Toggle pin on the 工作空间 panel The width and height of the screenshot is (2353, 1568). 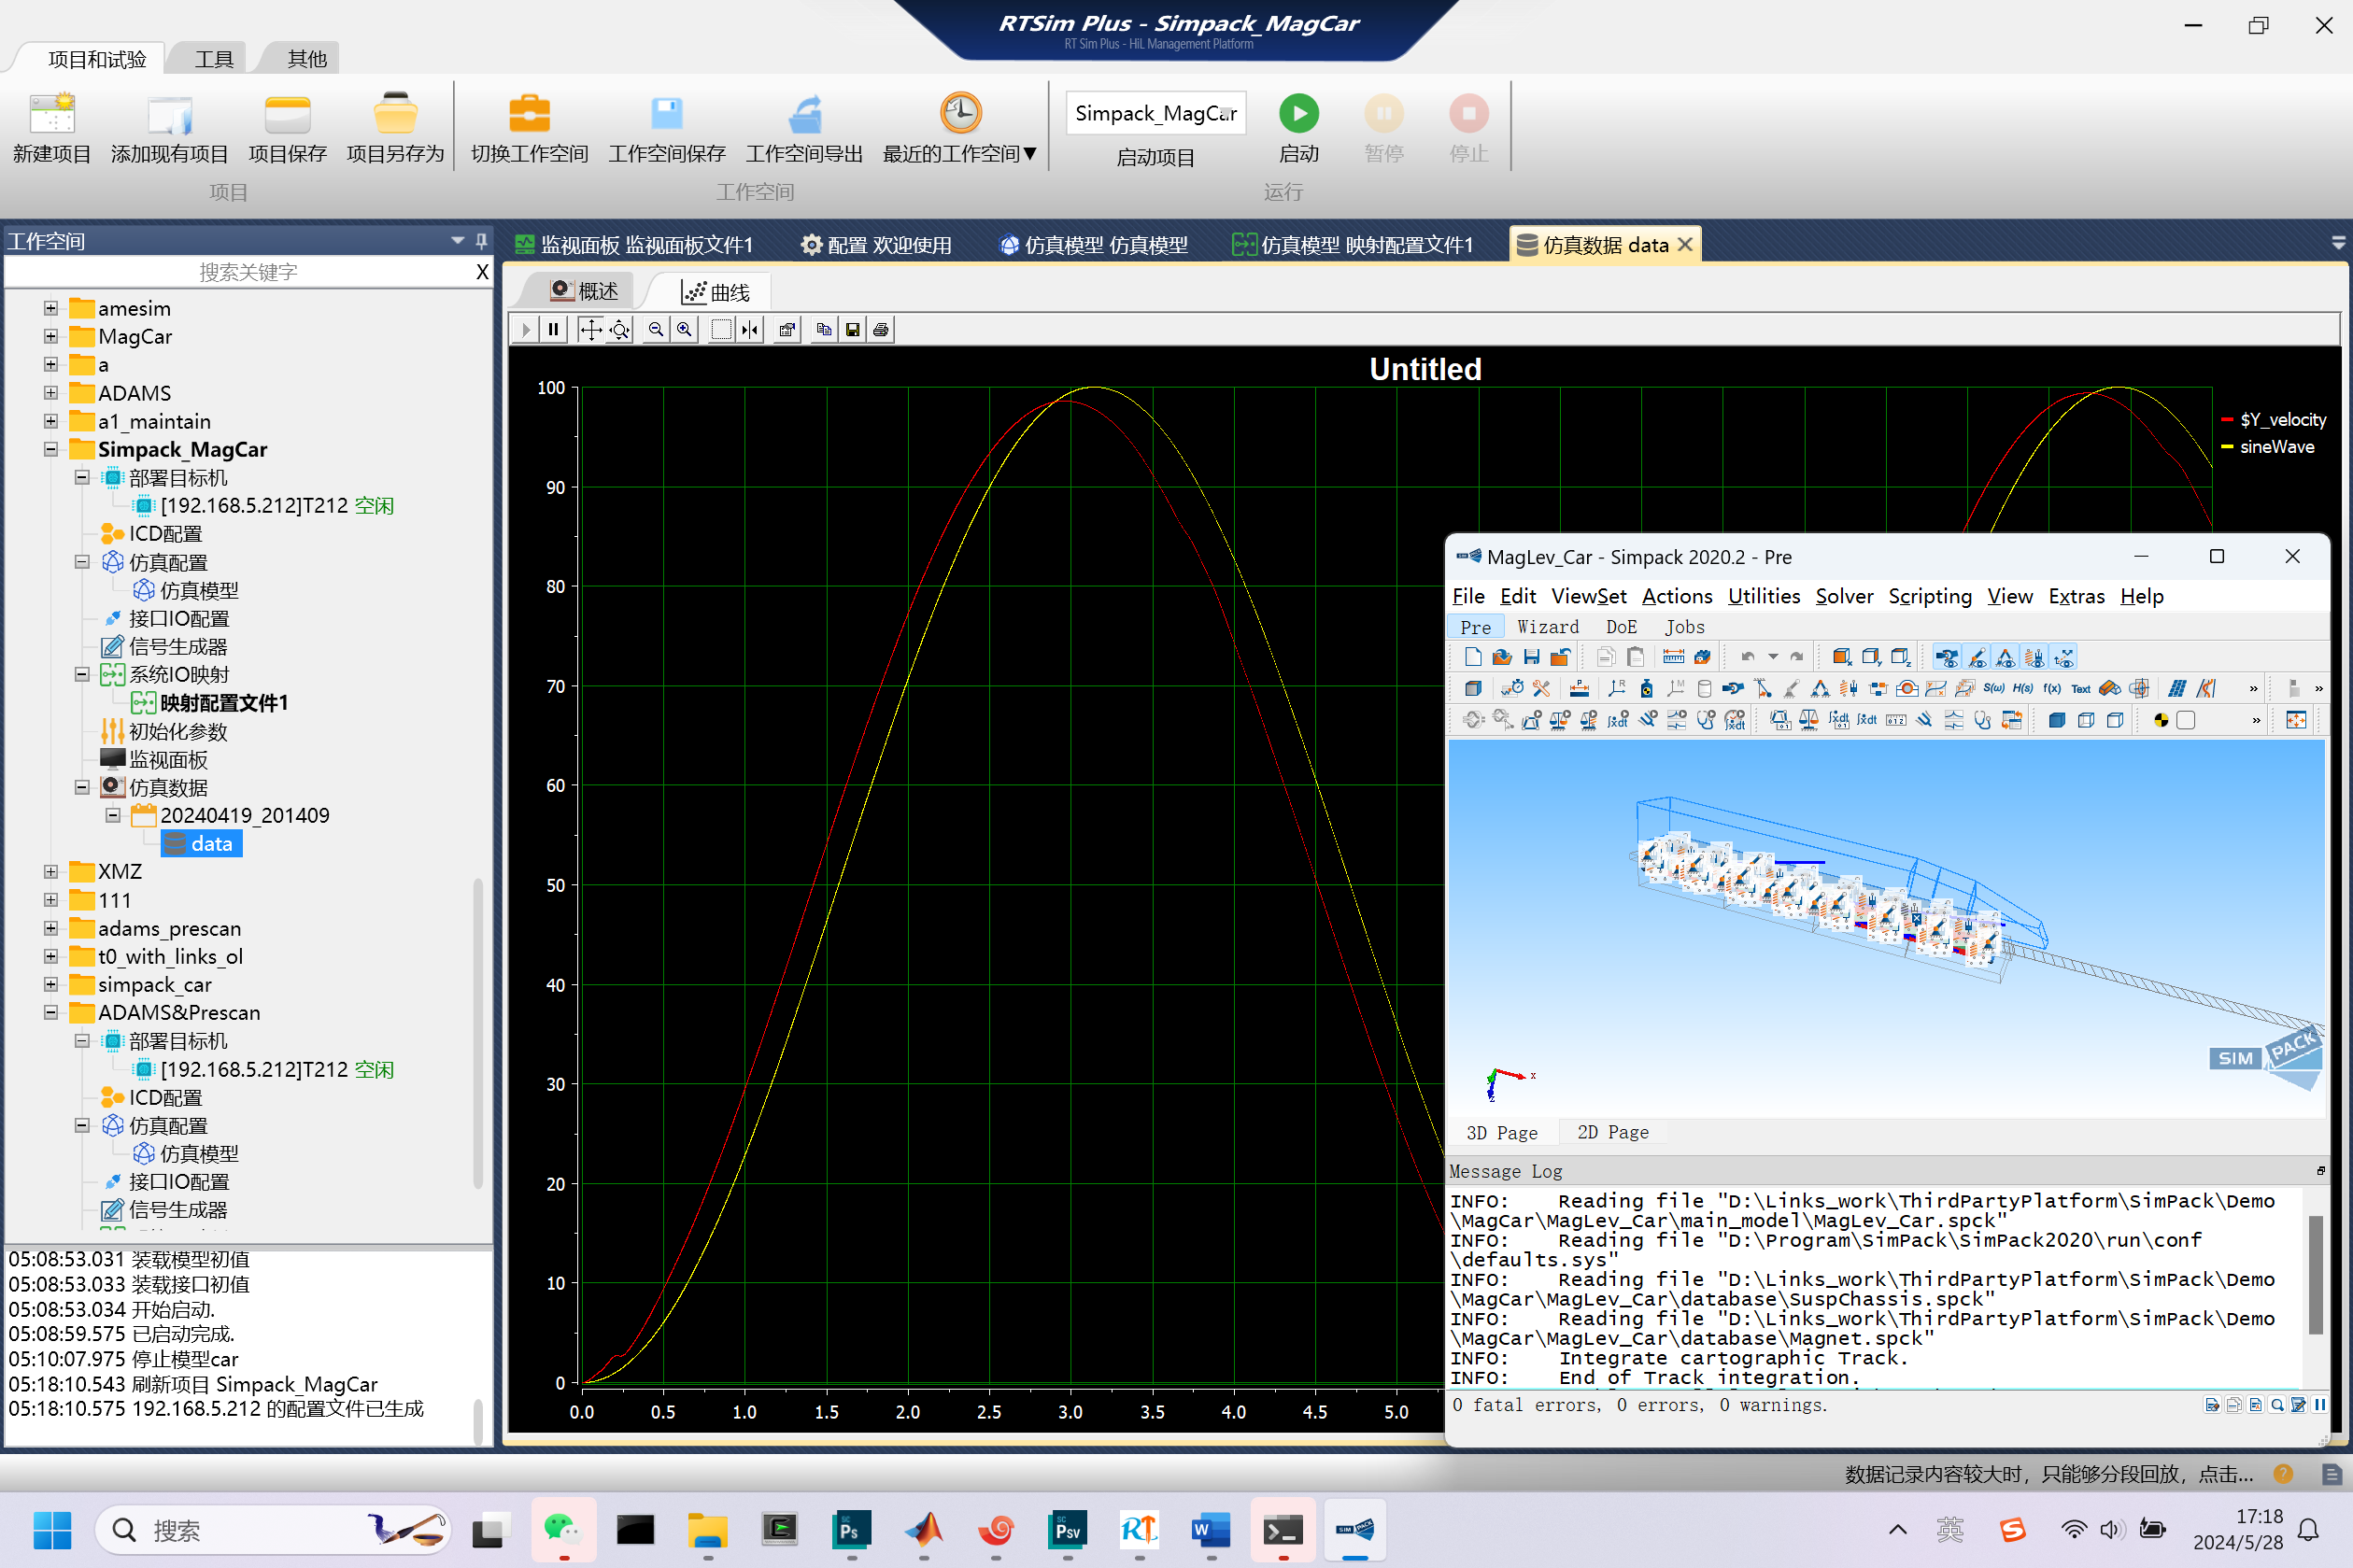tap(481, 240)
